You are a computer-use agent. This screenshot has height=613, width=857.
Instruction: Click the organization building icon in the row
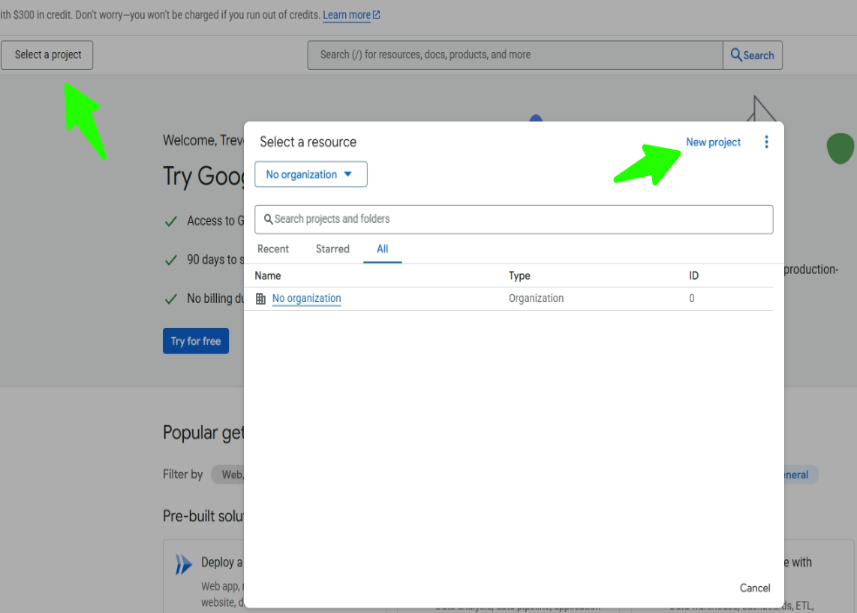tap(261, 299)
